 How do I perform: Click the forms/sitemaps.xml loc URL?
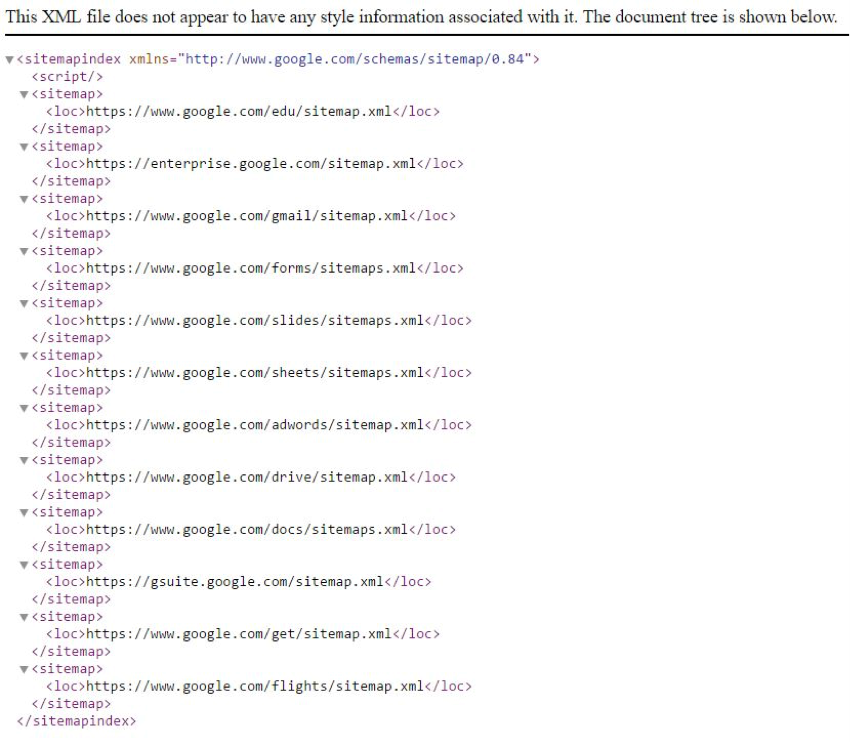tap(251, 268)
